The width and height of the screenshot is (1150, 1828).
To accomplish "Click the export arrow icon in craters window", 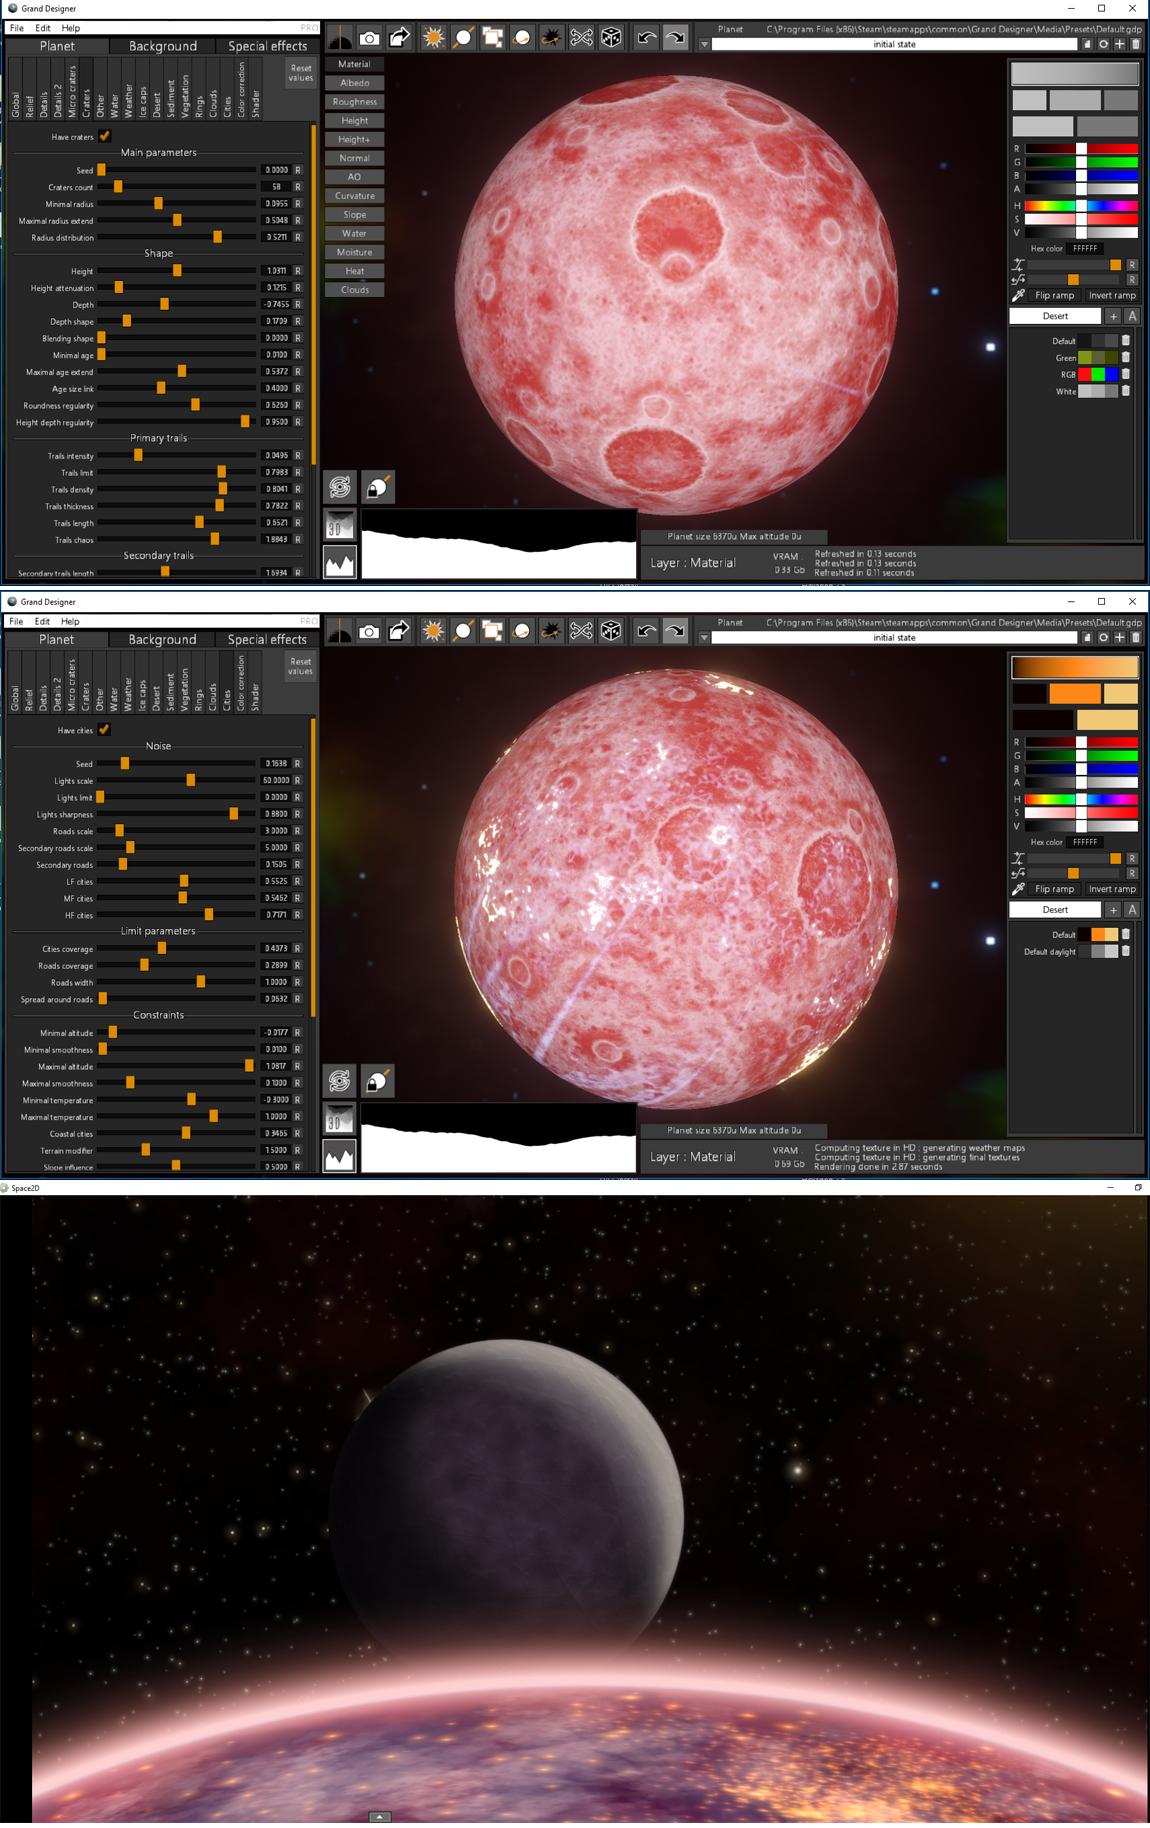I will [x=399, y=38].
